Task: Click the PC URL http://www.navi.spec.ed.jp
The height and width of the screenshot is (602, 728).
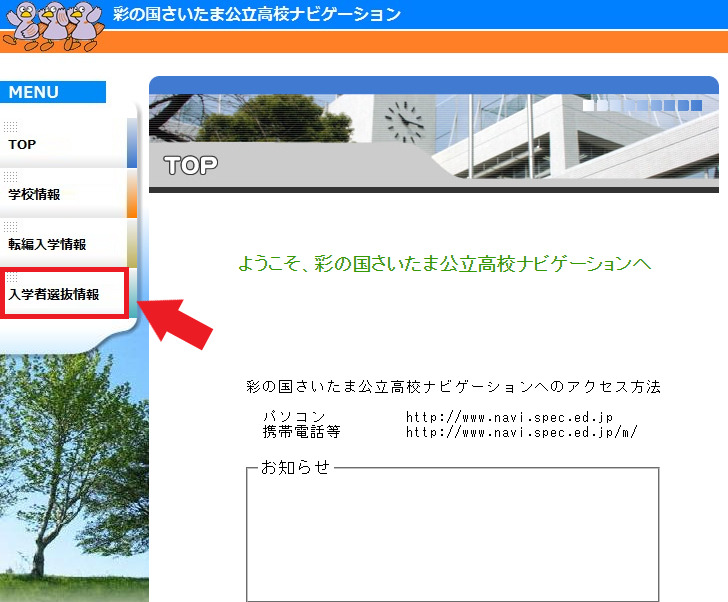Action: tap(509, 417)
